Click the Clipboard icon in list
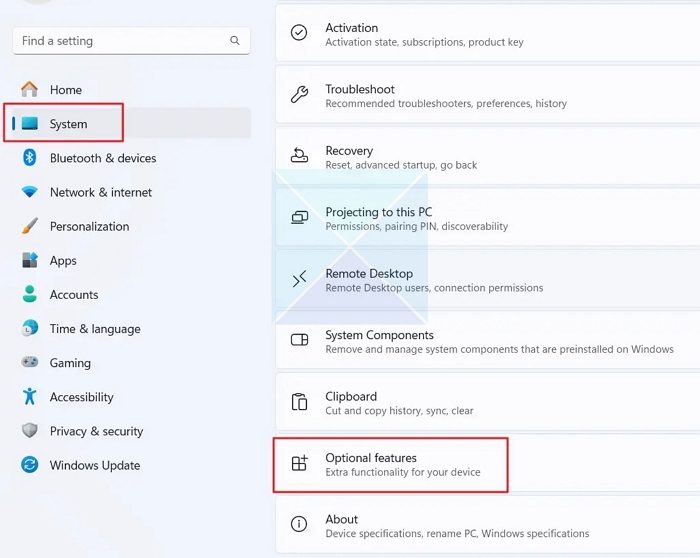Image resolution: width=700 pixels, height=558 pixels. click(299, 402)
